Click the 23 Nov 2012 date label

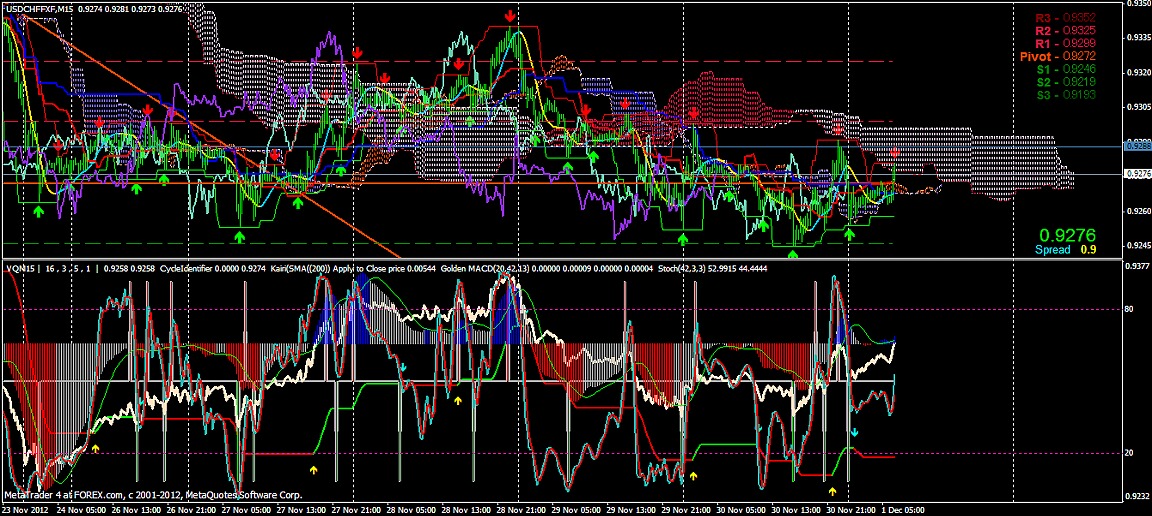[26, 509]
